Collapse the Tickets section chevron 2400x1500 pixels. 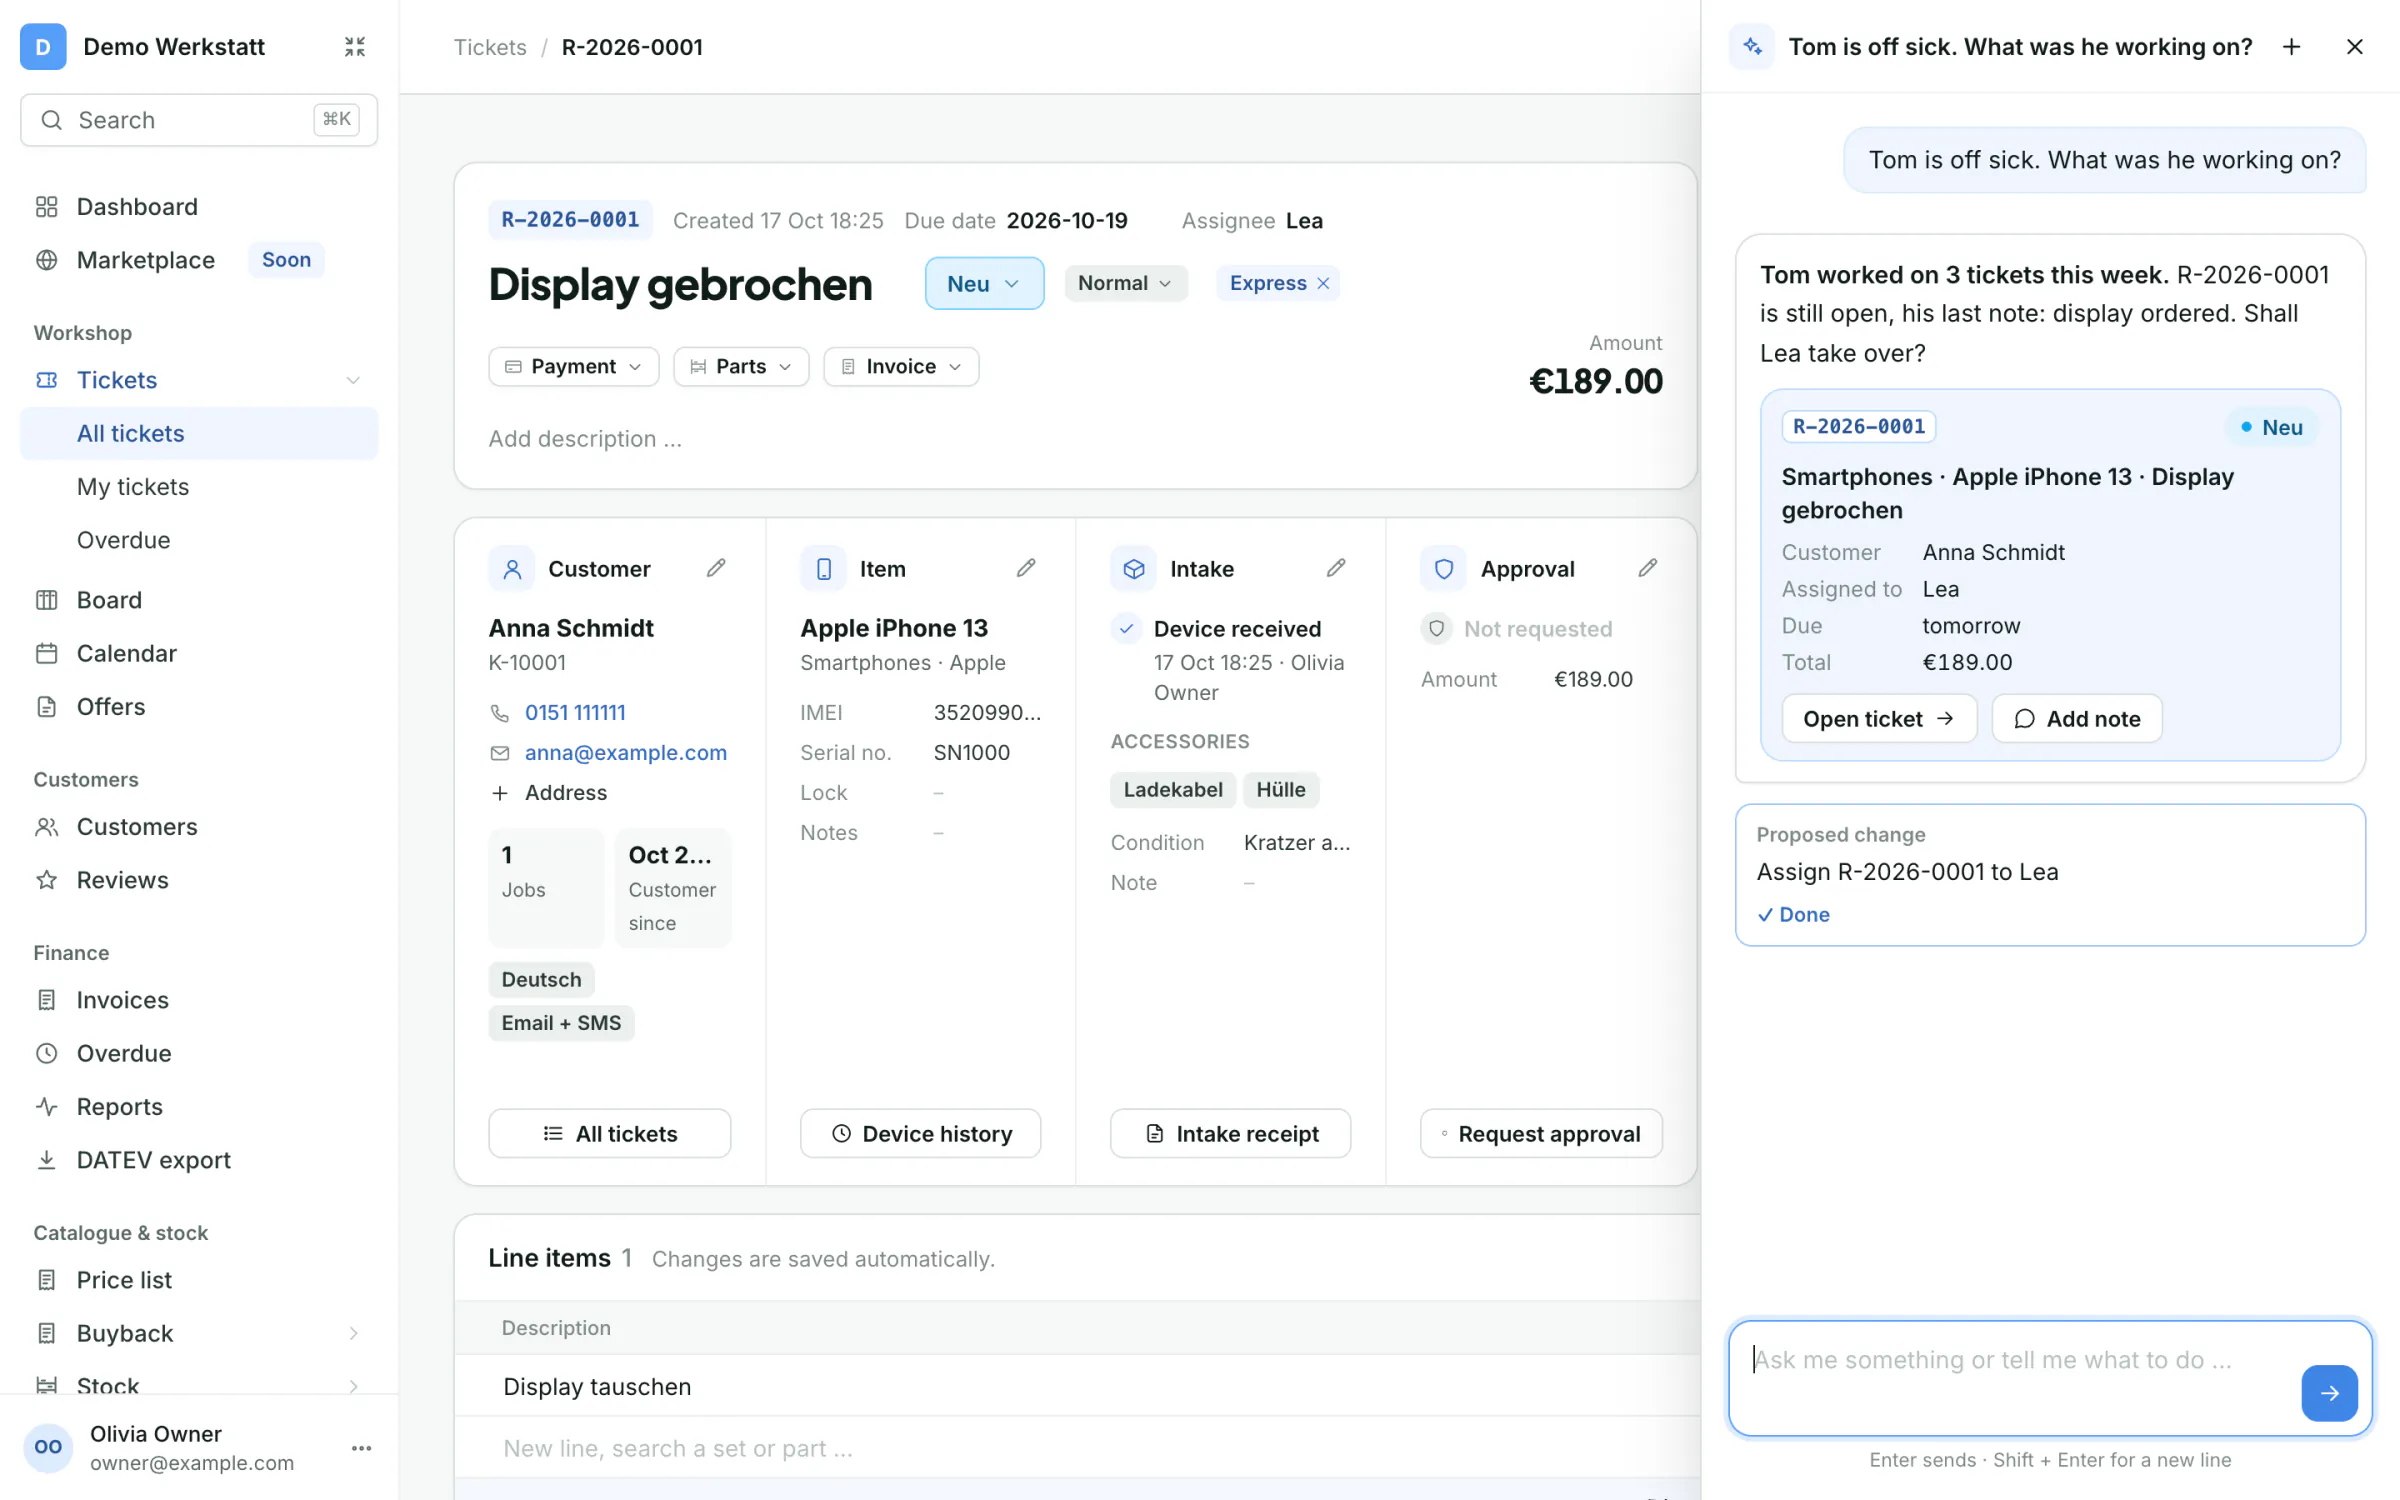[x=353, y=380]
